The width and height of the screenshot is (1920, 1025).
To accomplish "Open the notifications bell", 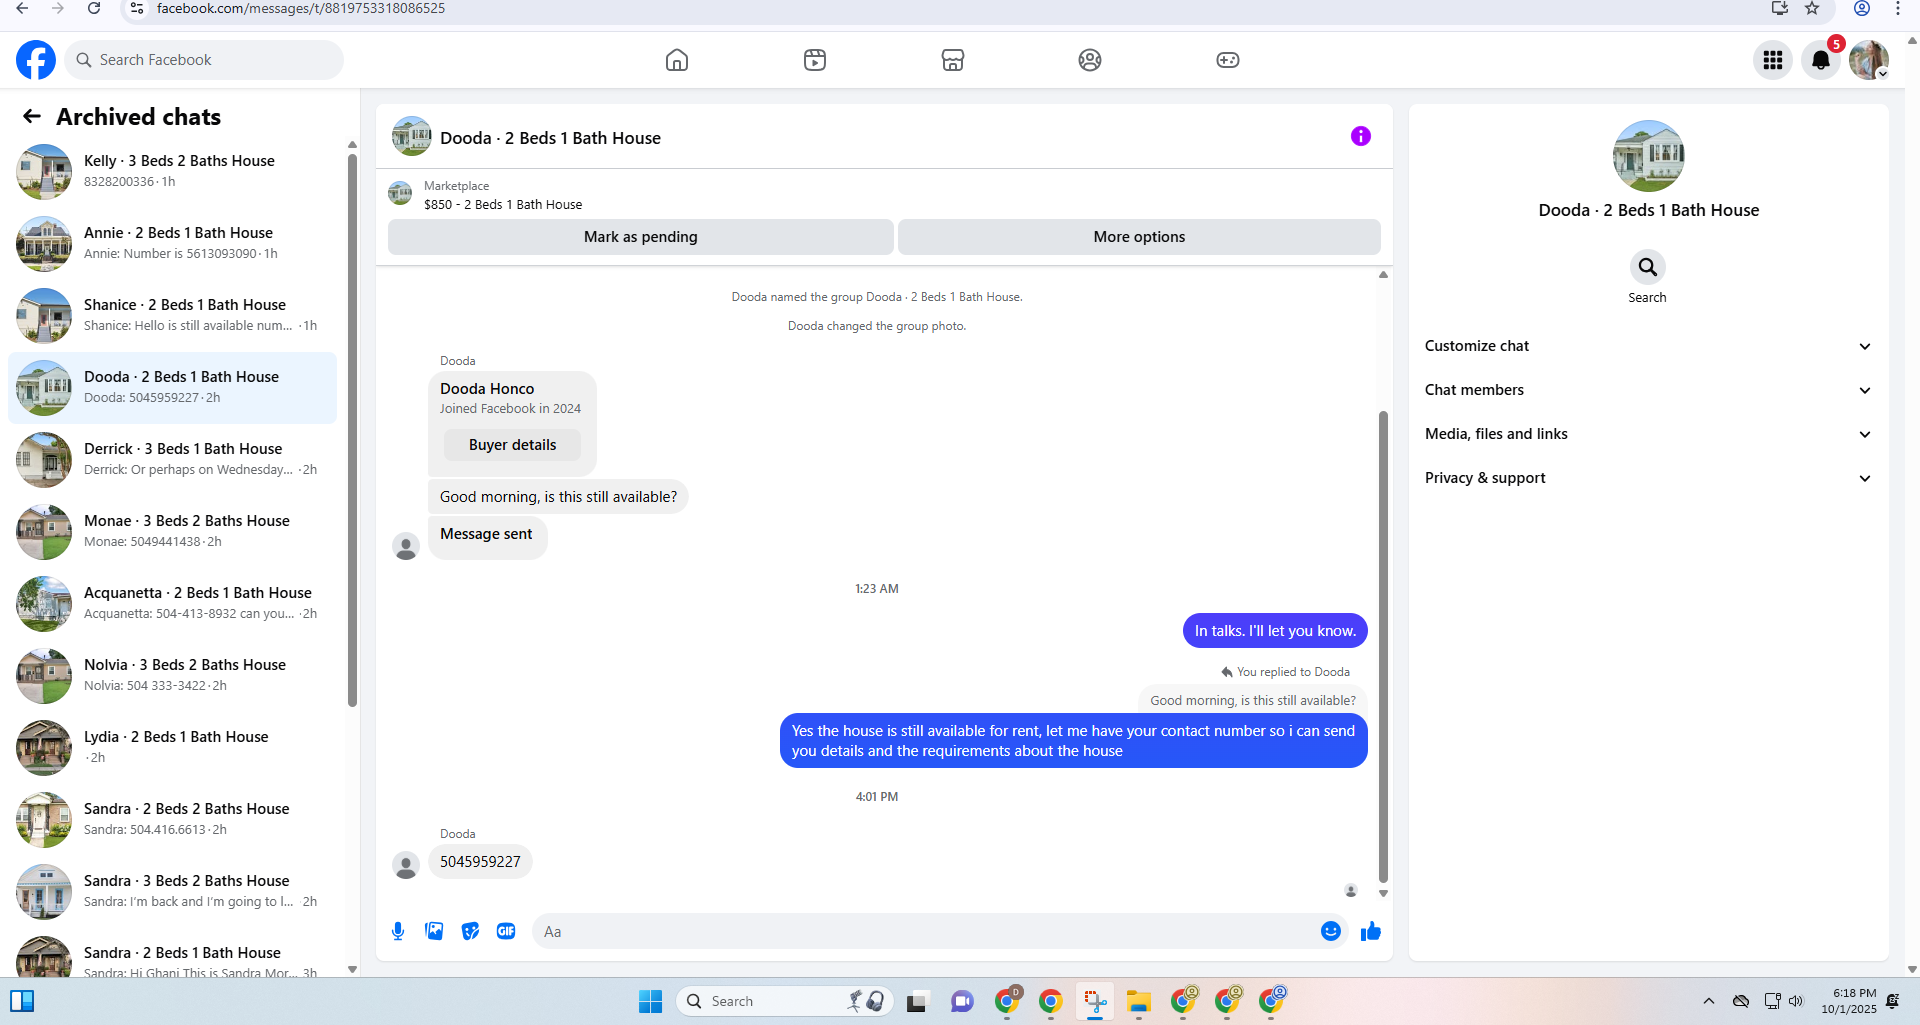I will pos(1821,60).
